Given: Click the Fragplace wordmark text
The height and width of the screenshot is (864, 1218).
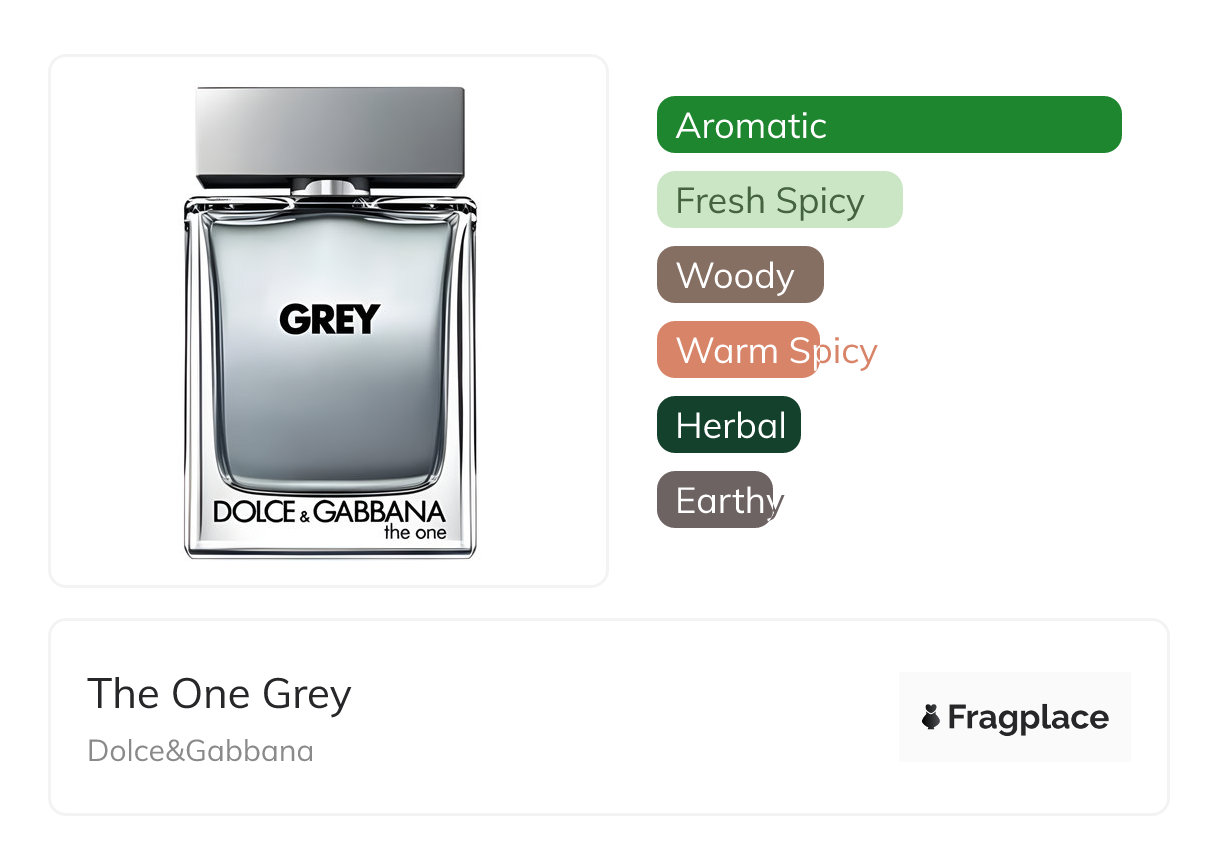Looking at the screenshot, I should (x=1027, y=717).
